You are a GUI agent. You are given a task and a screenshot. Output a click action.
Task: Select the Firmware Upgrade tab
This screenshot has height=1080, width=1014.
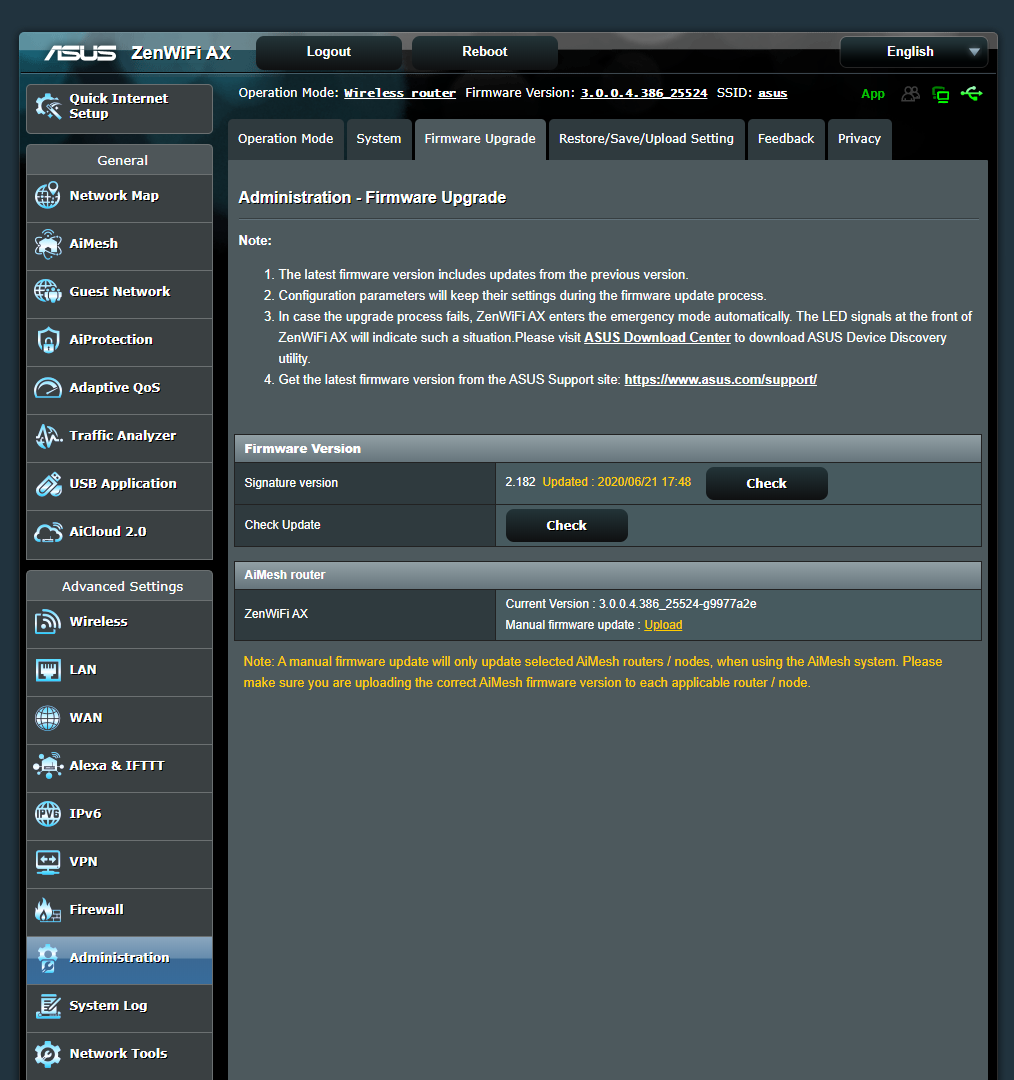[x=480, y=139]
